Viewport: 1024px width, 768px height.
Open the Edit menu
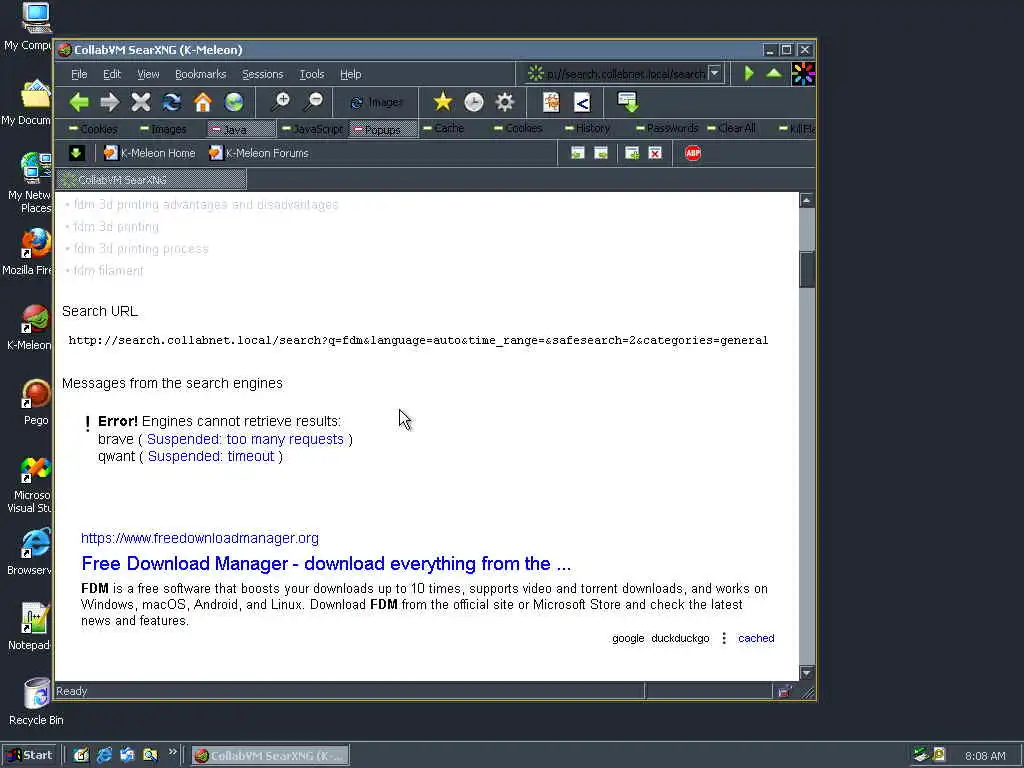112,74
